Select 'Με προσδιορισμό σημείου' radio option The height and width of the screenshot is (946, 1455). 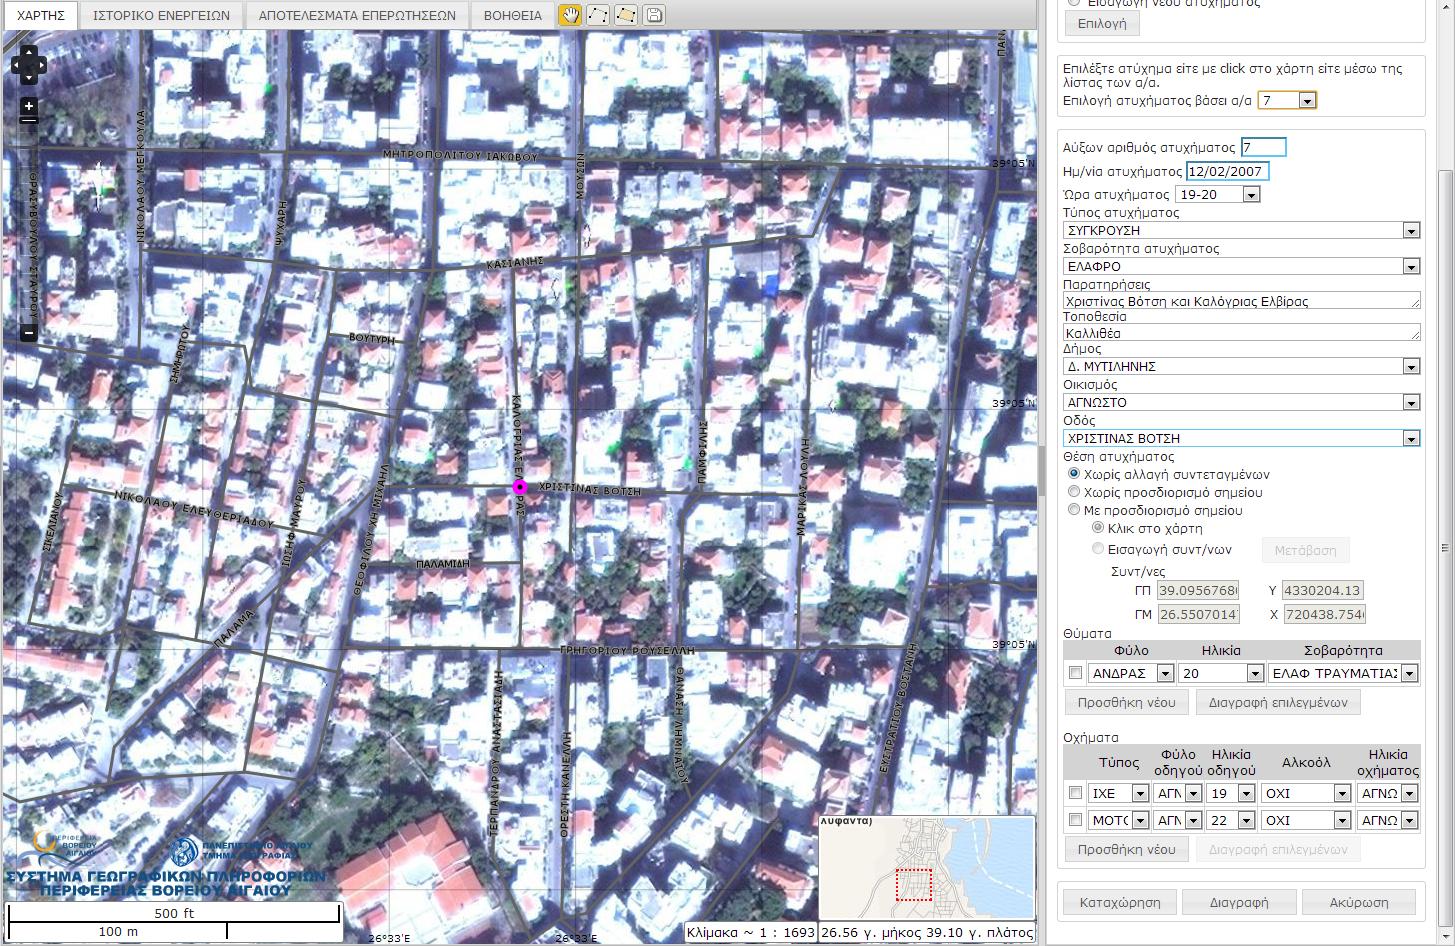coord(1075,510)
